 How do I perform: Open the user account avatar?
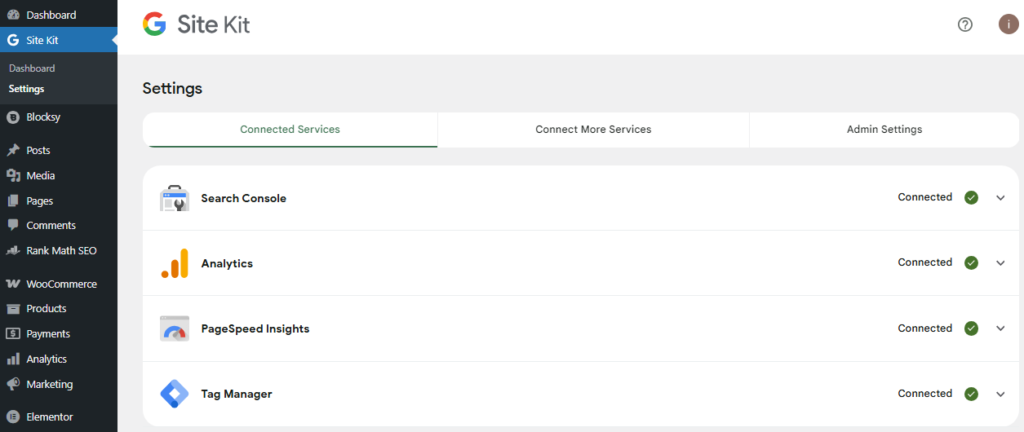[x=1008, y=25]
